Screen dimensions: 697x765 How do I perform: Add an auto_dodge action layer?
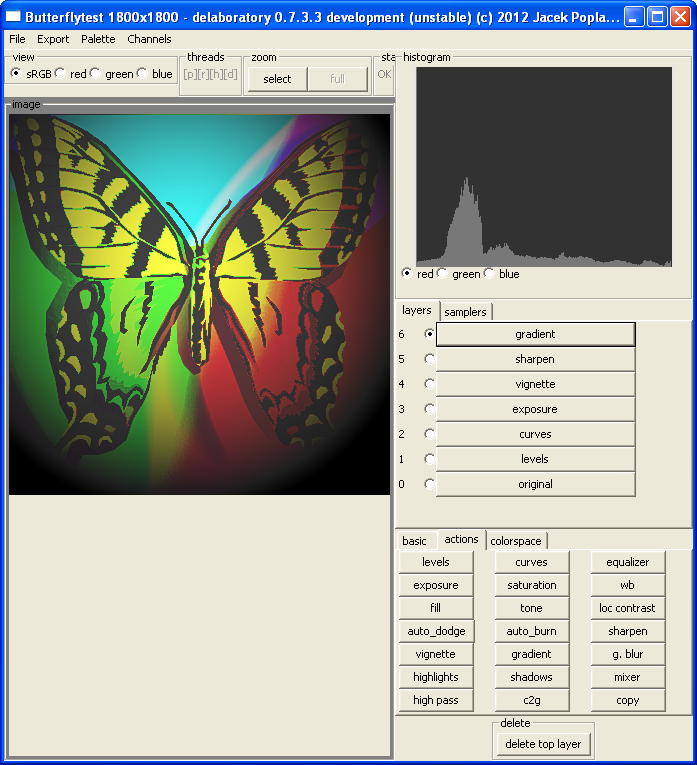click(436, 631)
